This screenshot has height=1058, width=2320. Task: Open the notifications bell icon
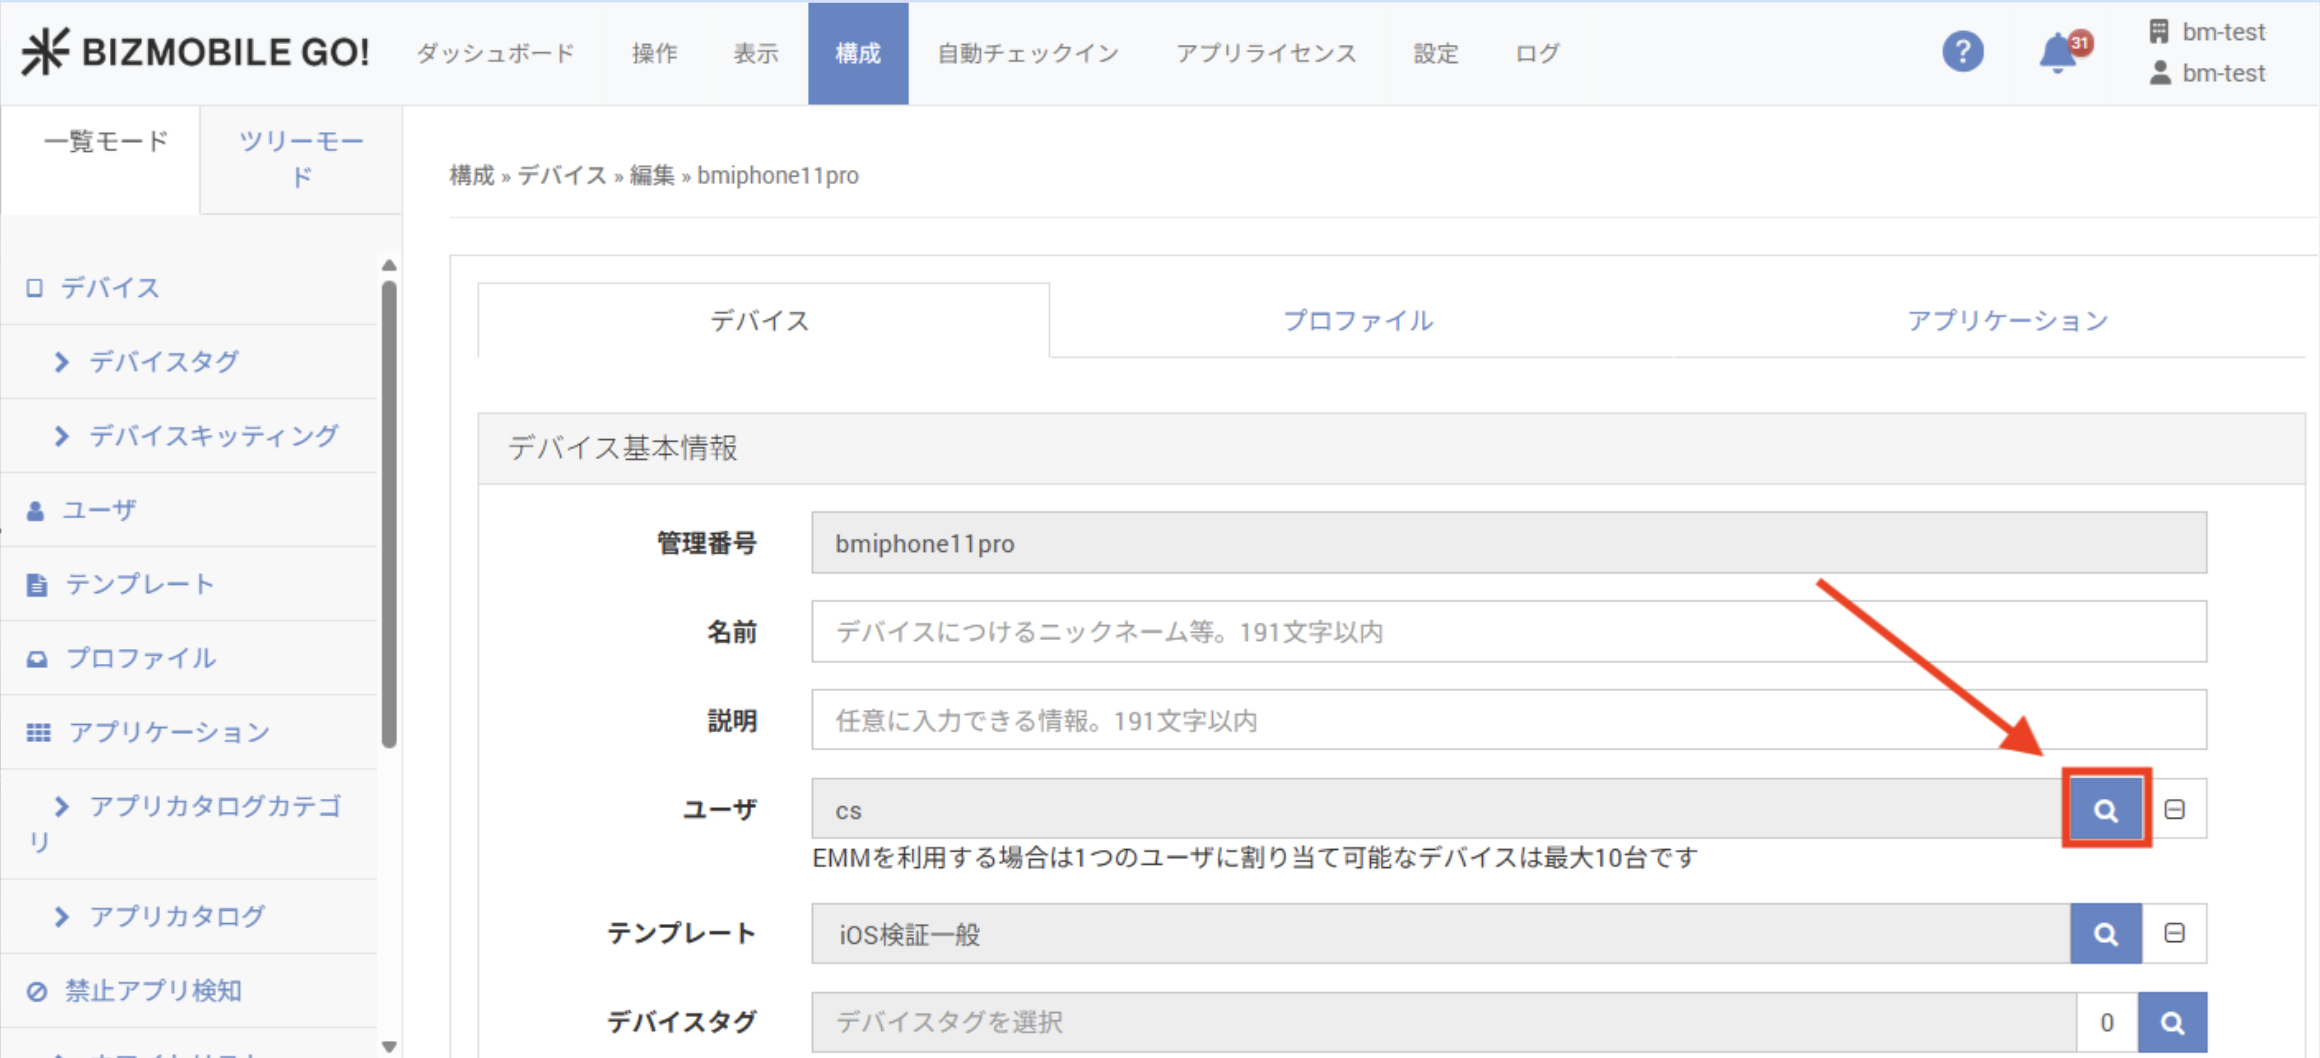(2058, 52)
